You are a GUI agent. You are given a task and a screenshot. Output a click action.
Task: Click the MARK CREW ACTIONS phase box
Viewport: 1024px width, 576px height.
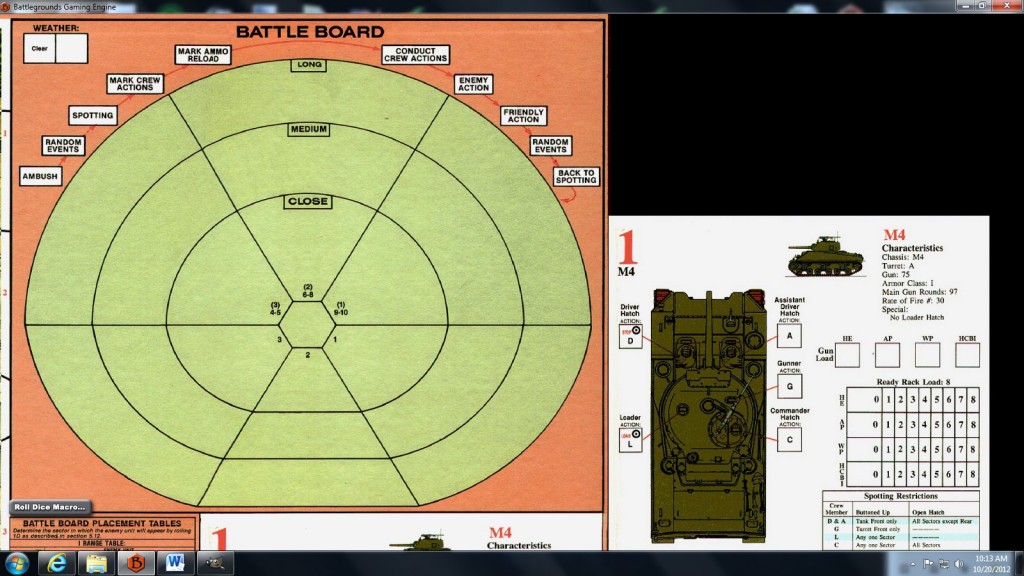[135, 84]
